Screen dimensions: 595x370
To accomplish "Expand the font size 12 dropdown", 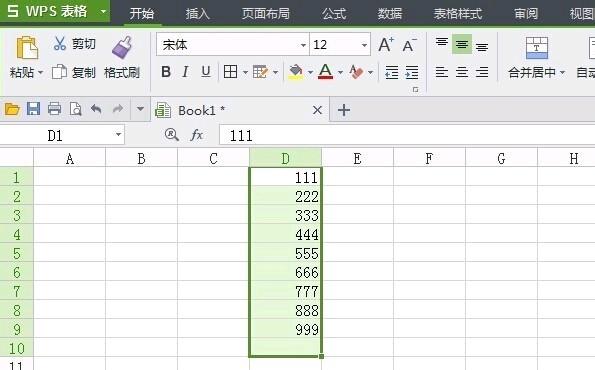I will click(x=364, y=45).
